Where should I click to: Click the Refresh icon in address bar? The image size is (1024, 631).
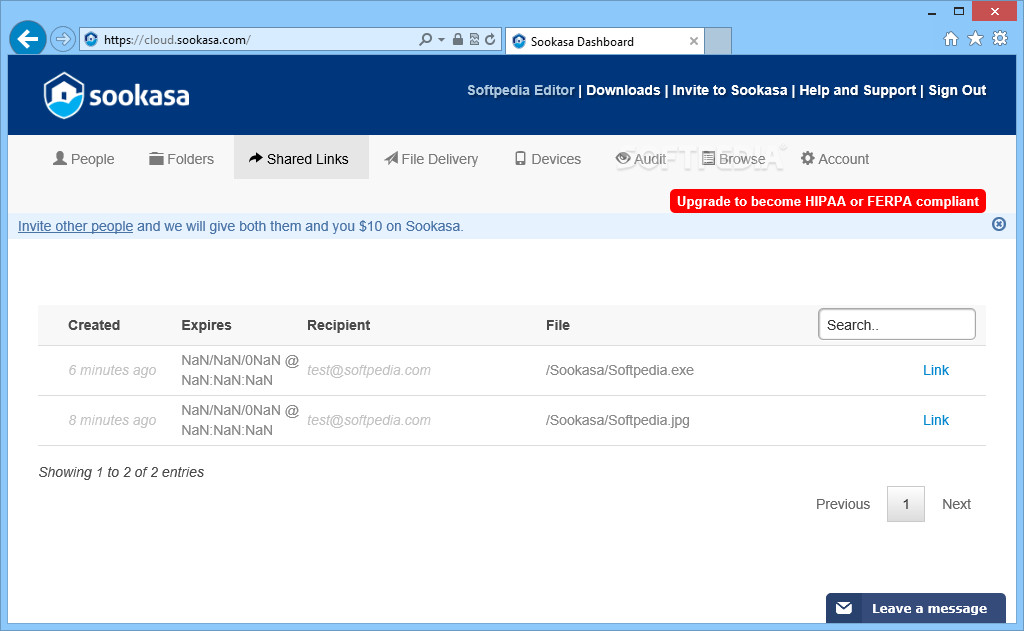click(490, 39)
